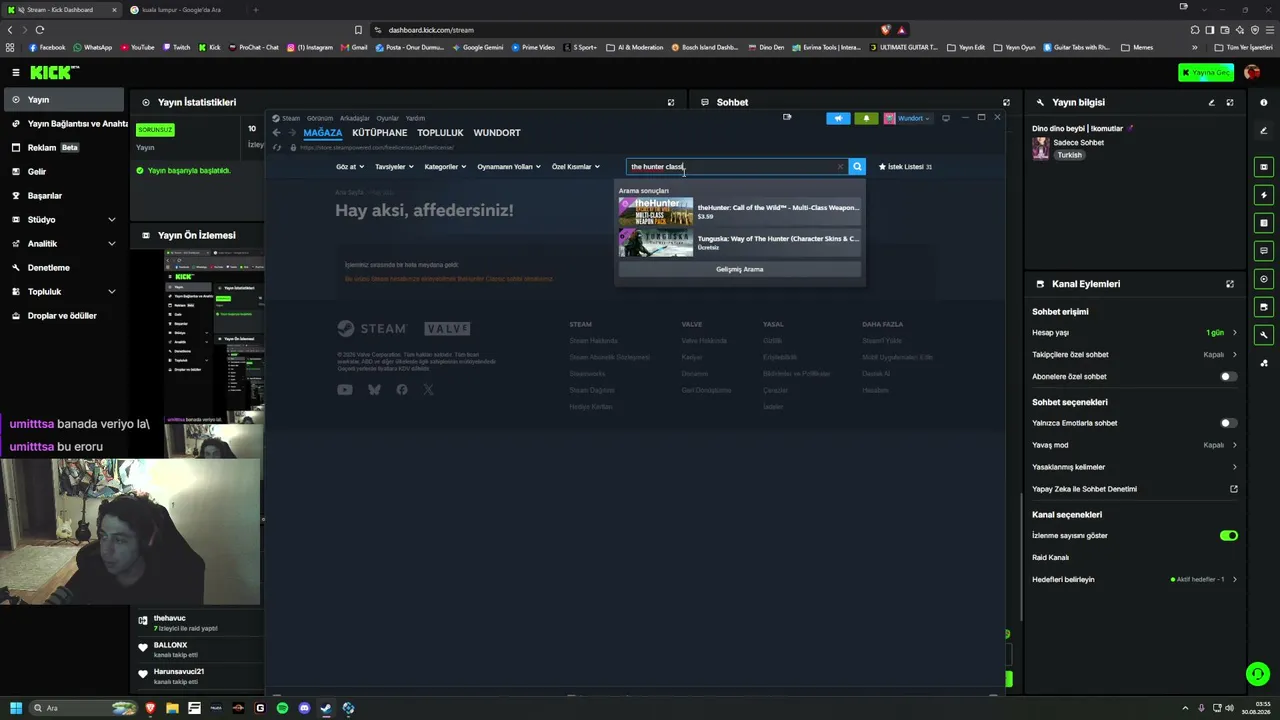Open the Kick profile avatar
This screenshot has width=1280, height=720.
pos(1252,72)
